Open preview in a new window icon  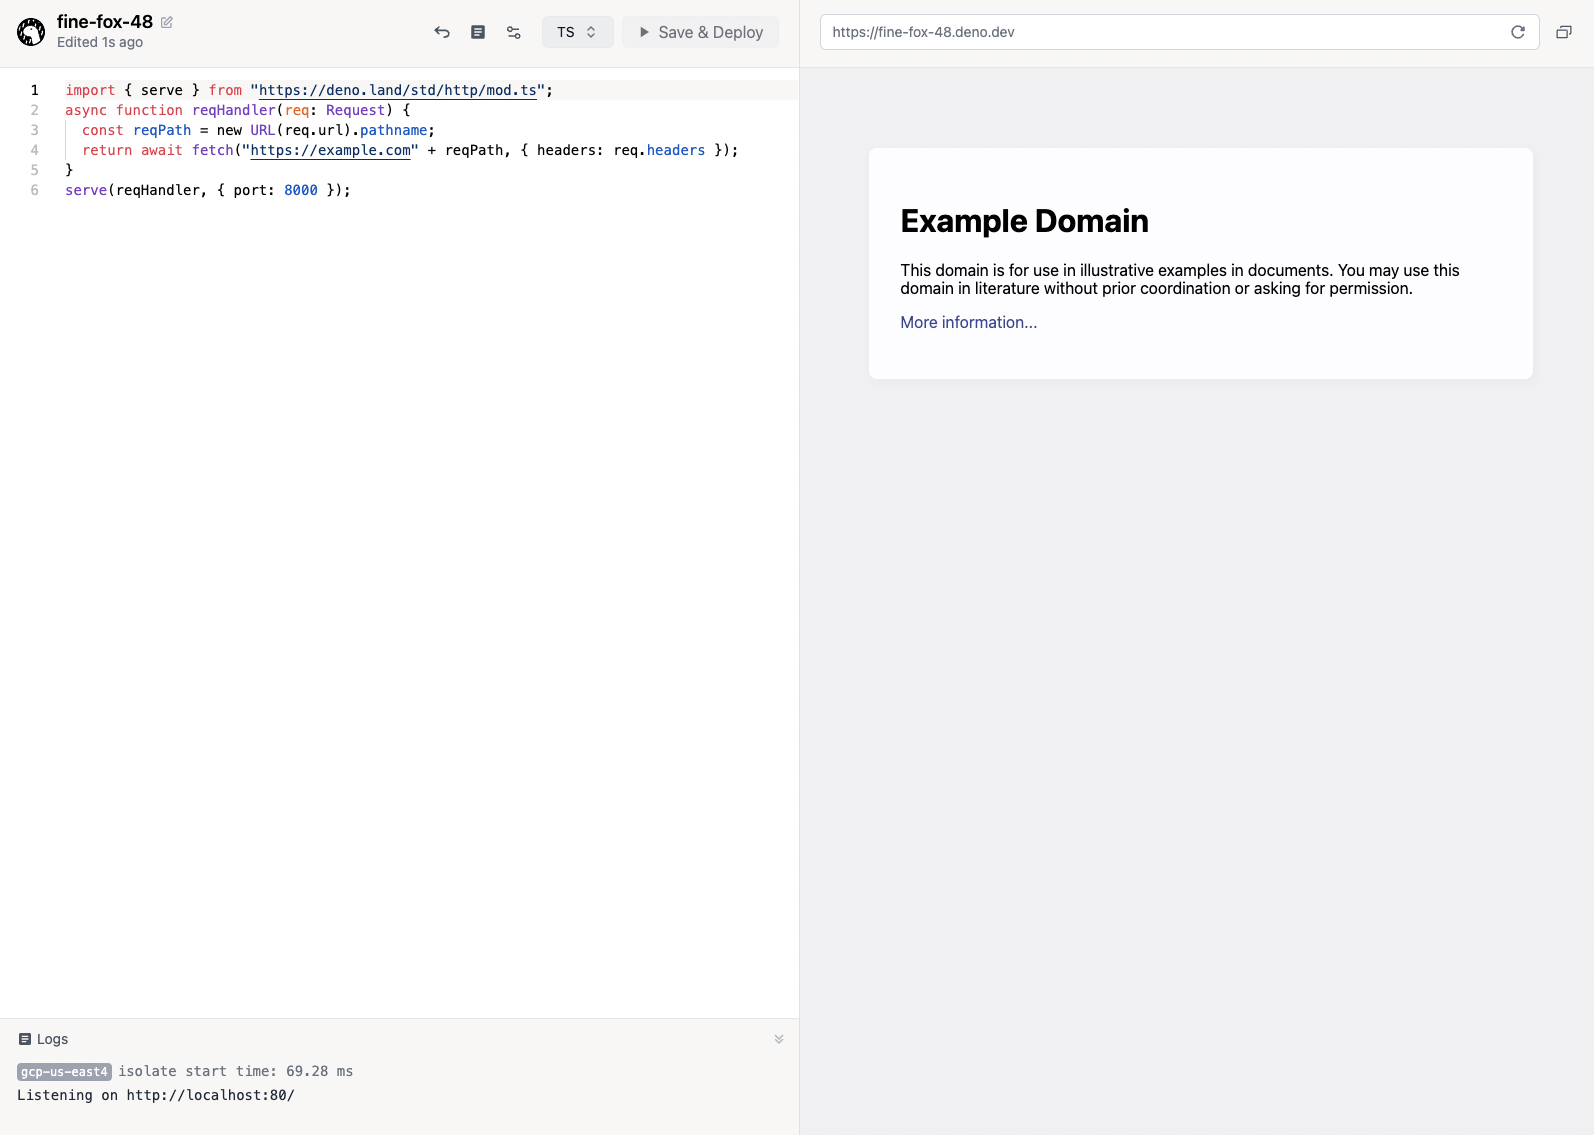point(1564,32)
